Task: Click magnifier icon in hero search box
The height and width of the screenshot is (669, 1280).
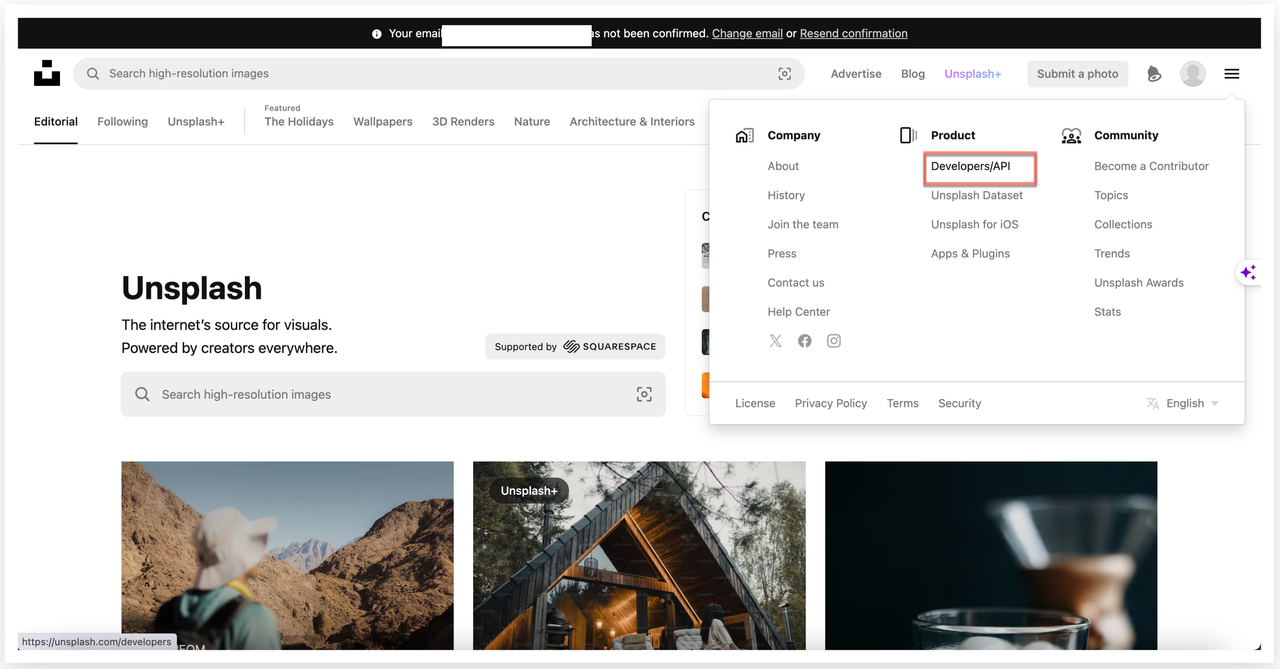Action: [x=143, y=394]
